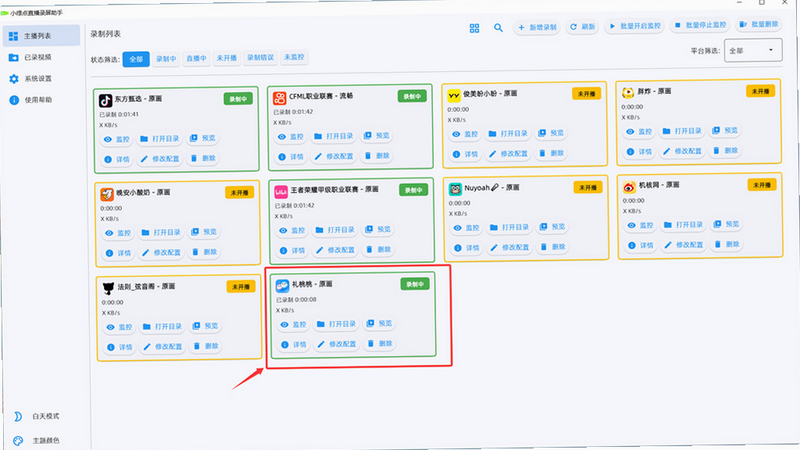Toggle monitoring (监控) for 王者荣耀甲级职业联赛
The image size is (800, 450).
tap(292, 231)
